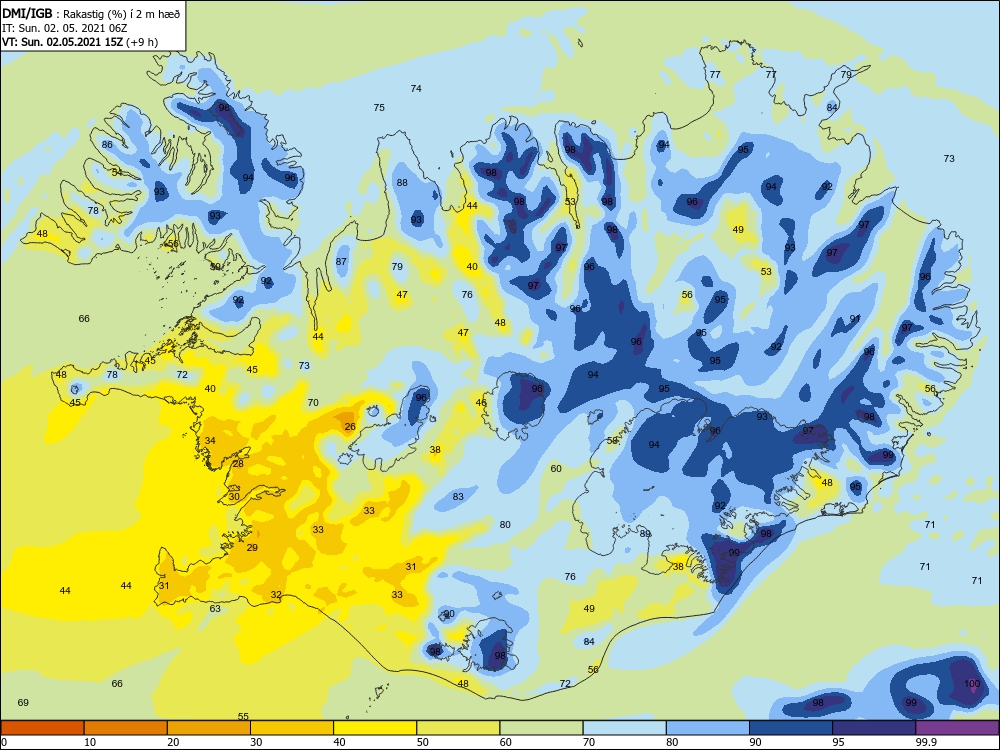
Task: Click the dark orange 0–10 legend swatch
Action: click(42, 728)
